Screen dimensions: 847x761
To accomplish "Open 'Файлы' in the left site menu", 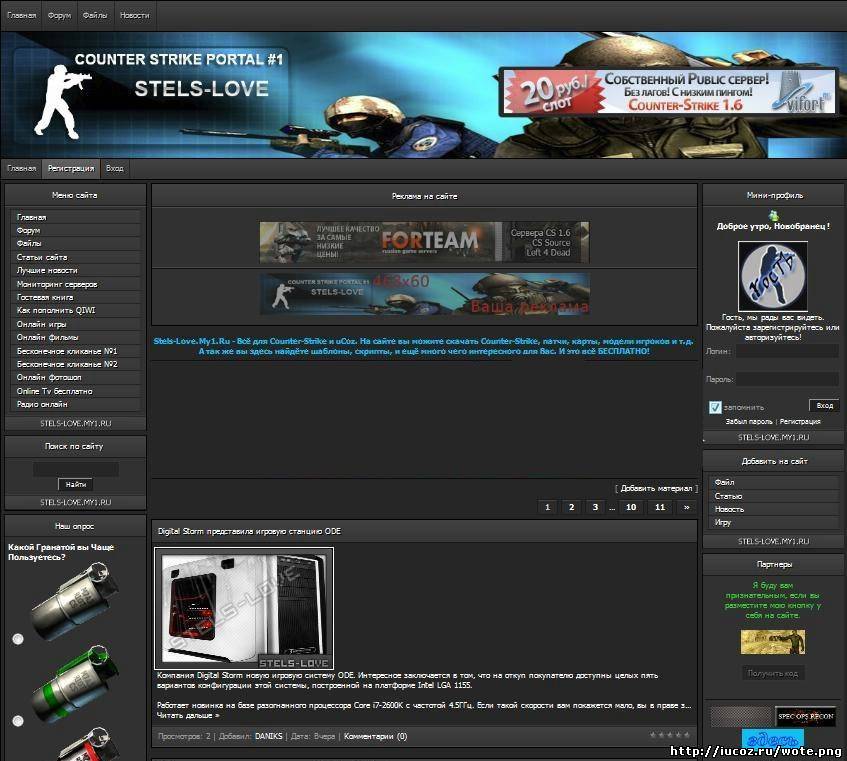I will coord(76,244).
